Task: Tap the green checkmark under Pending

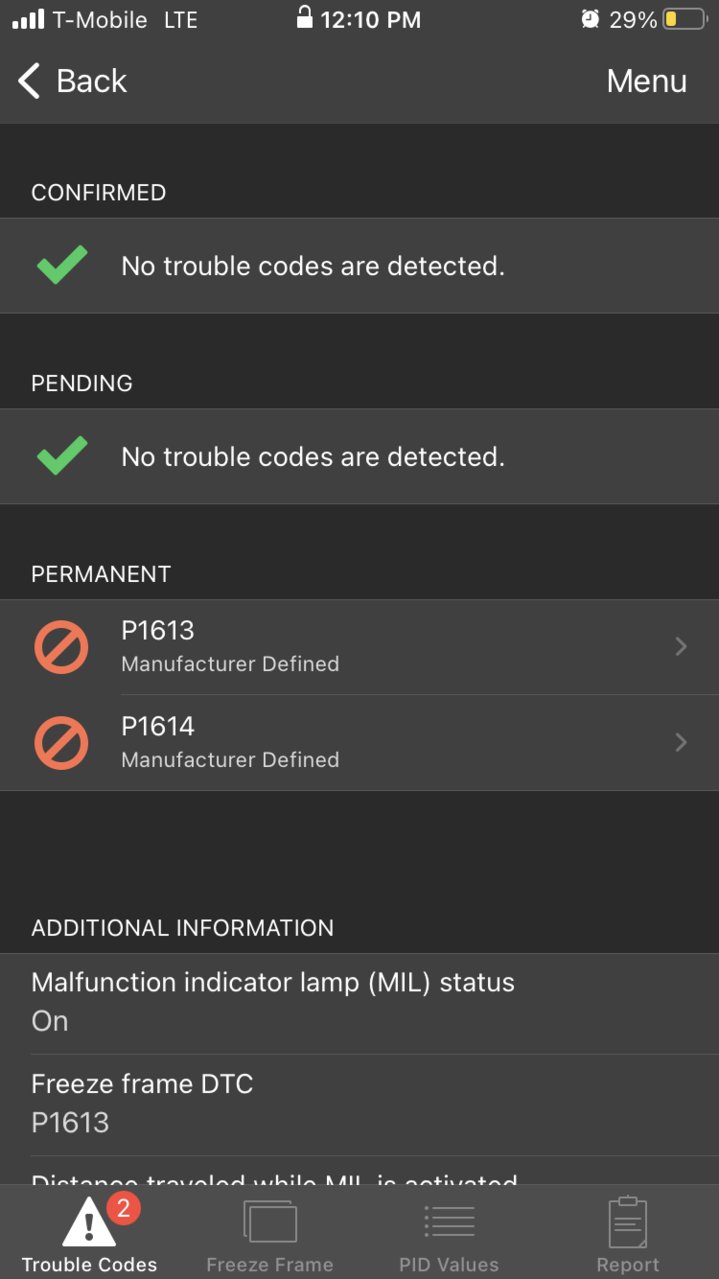Action: [62, 457]
